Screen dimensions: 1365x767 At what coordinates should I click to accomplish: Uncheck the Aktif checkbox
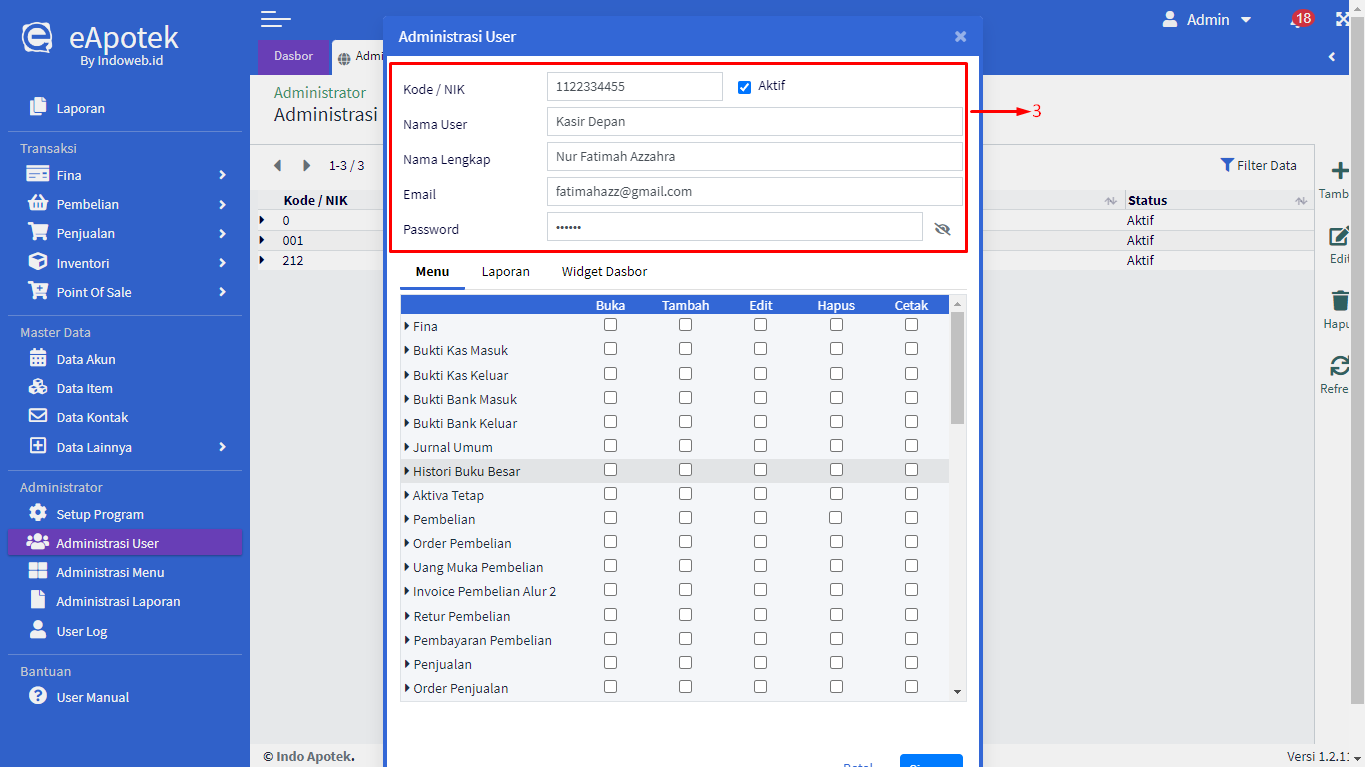pyautogui.click(x=744, y=87)
